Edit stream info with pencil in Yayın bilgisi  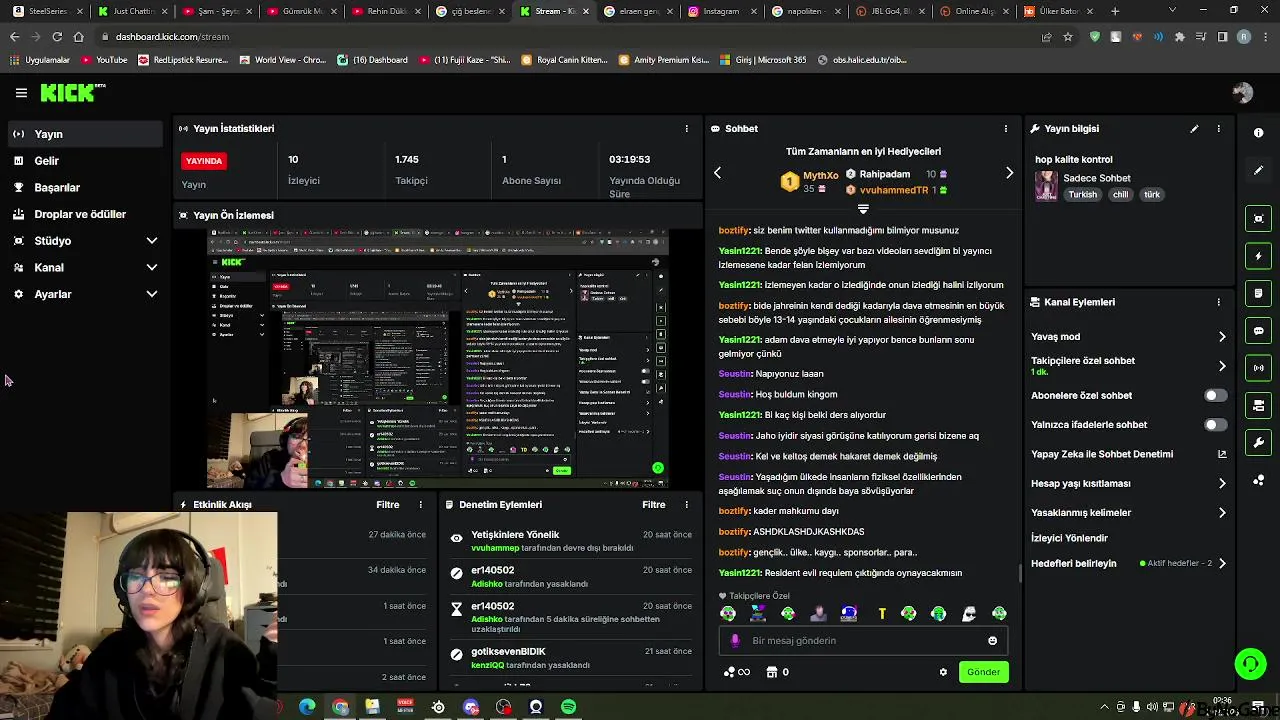coord(1194,128)
